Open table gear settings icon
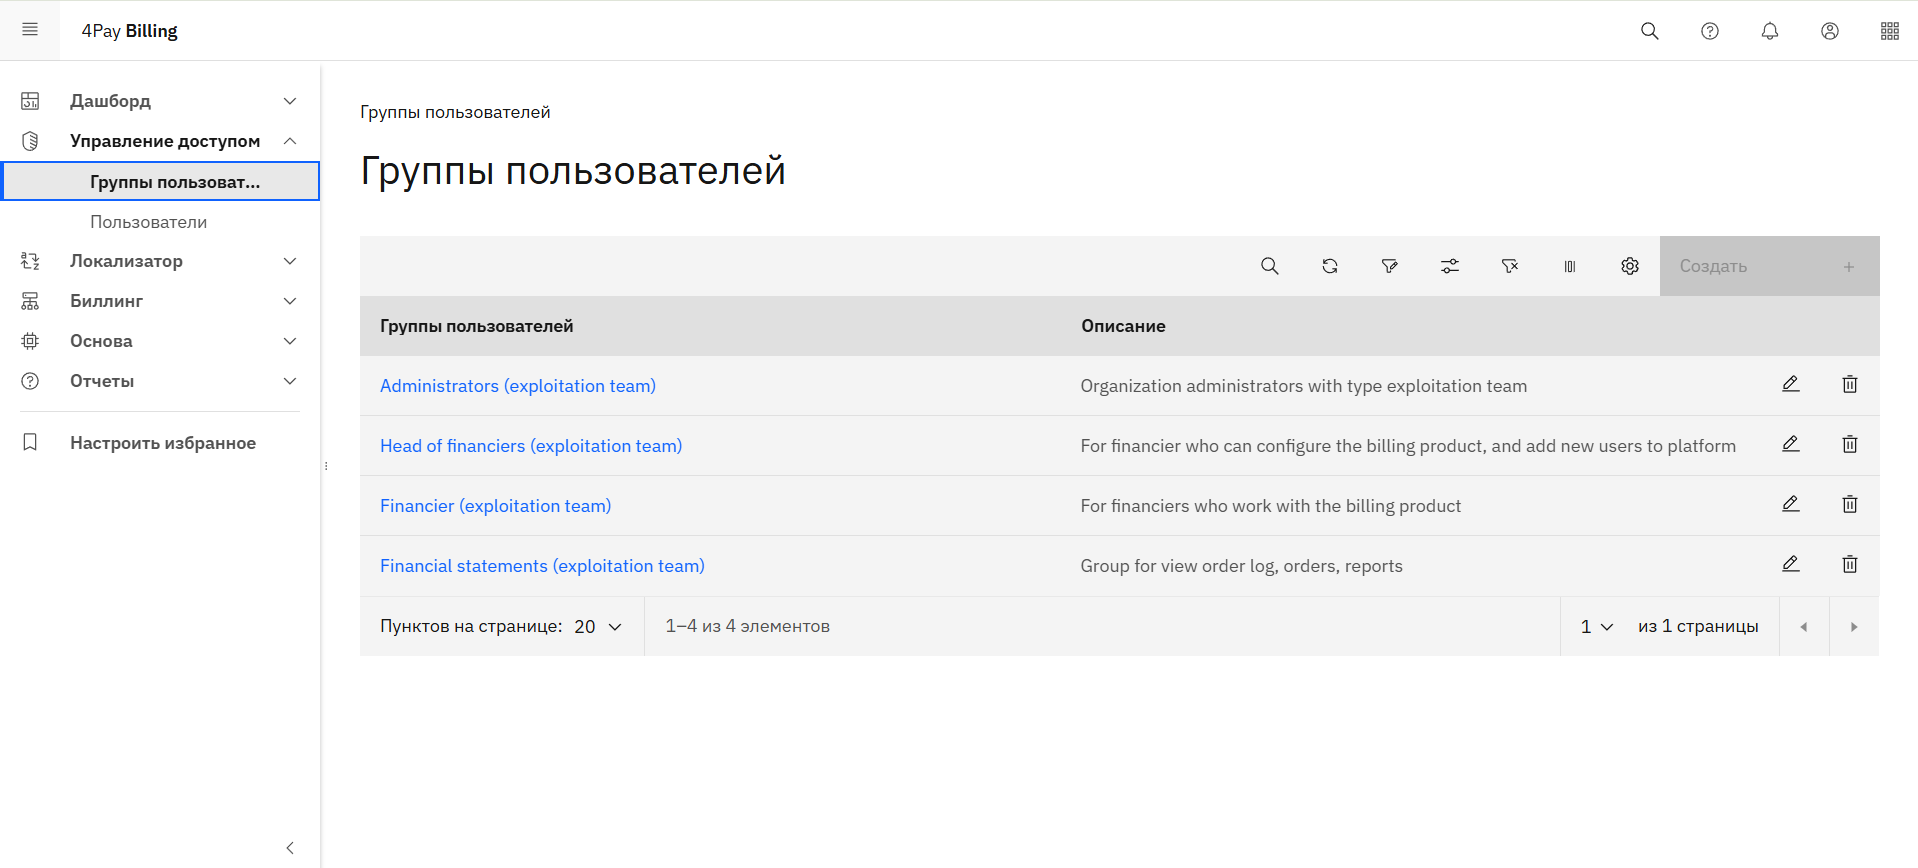The width and height of the screenshot is (1918, 868). point(1629,266)
